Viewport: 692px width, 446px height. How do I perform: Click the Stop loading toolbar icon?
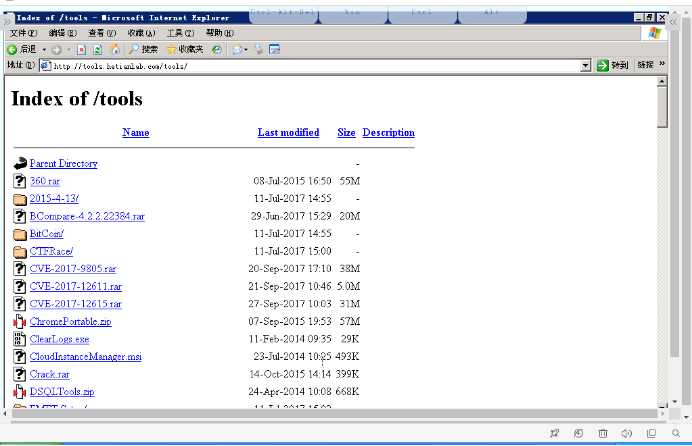pos(82,50)
